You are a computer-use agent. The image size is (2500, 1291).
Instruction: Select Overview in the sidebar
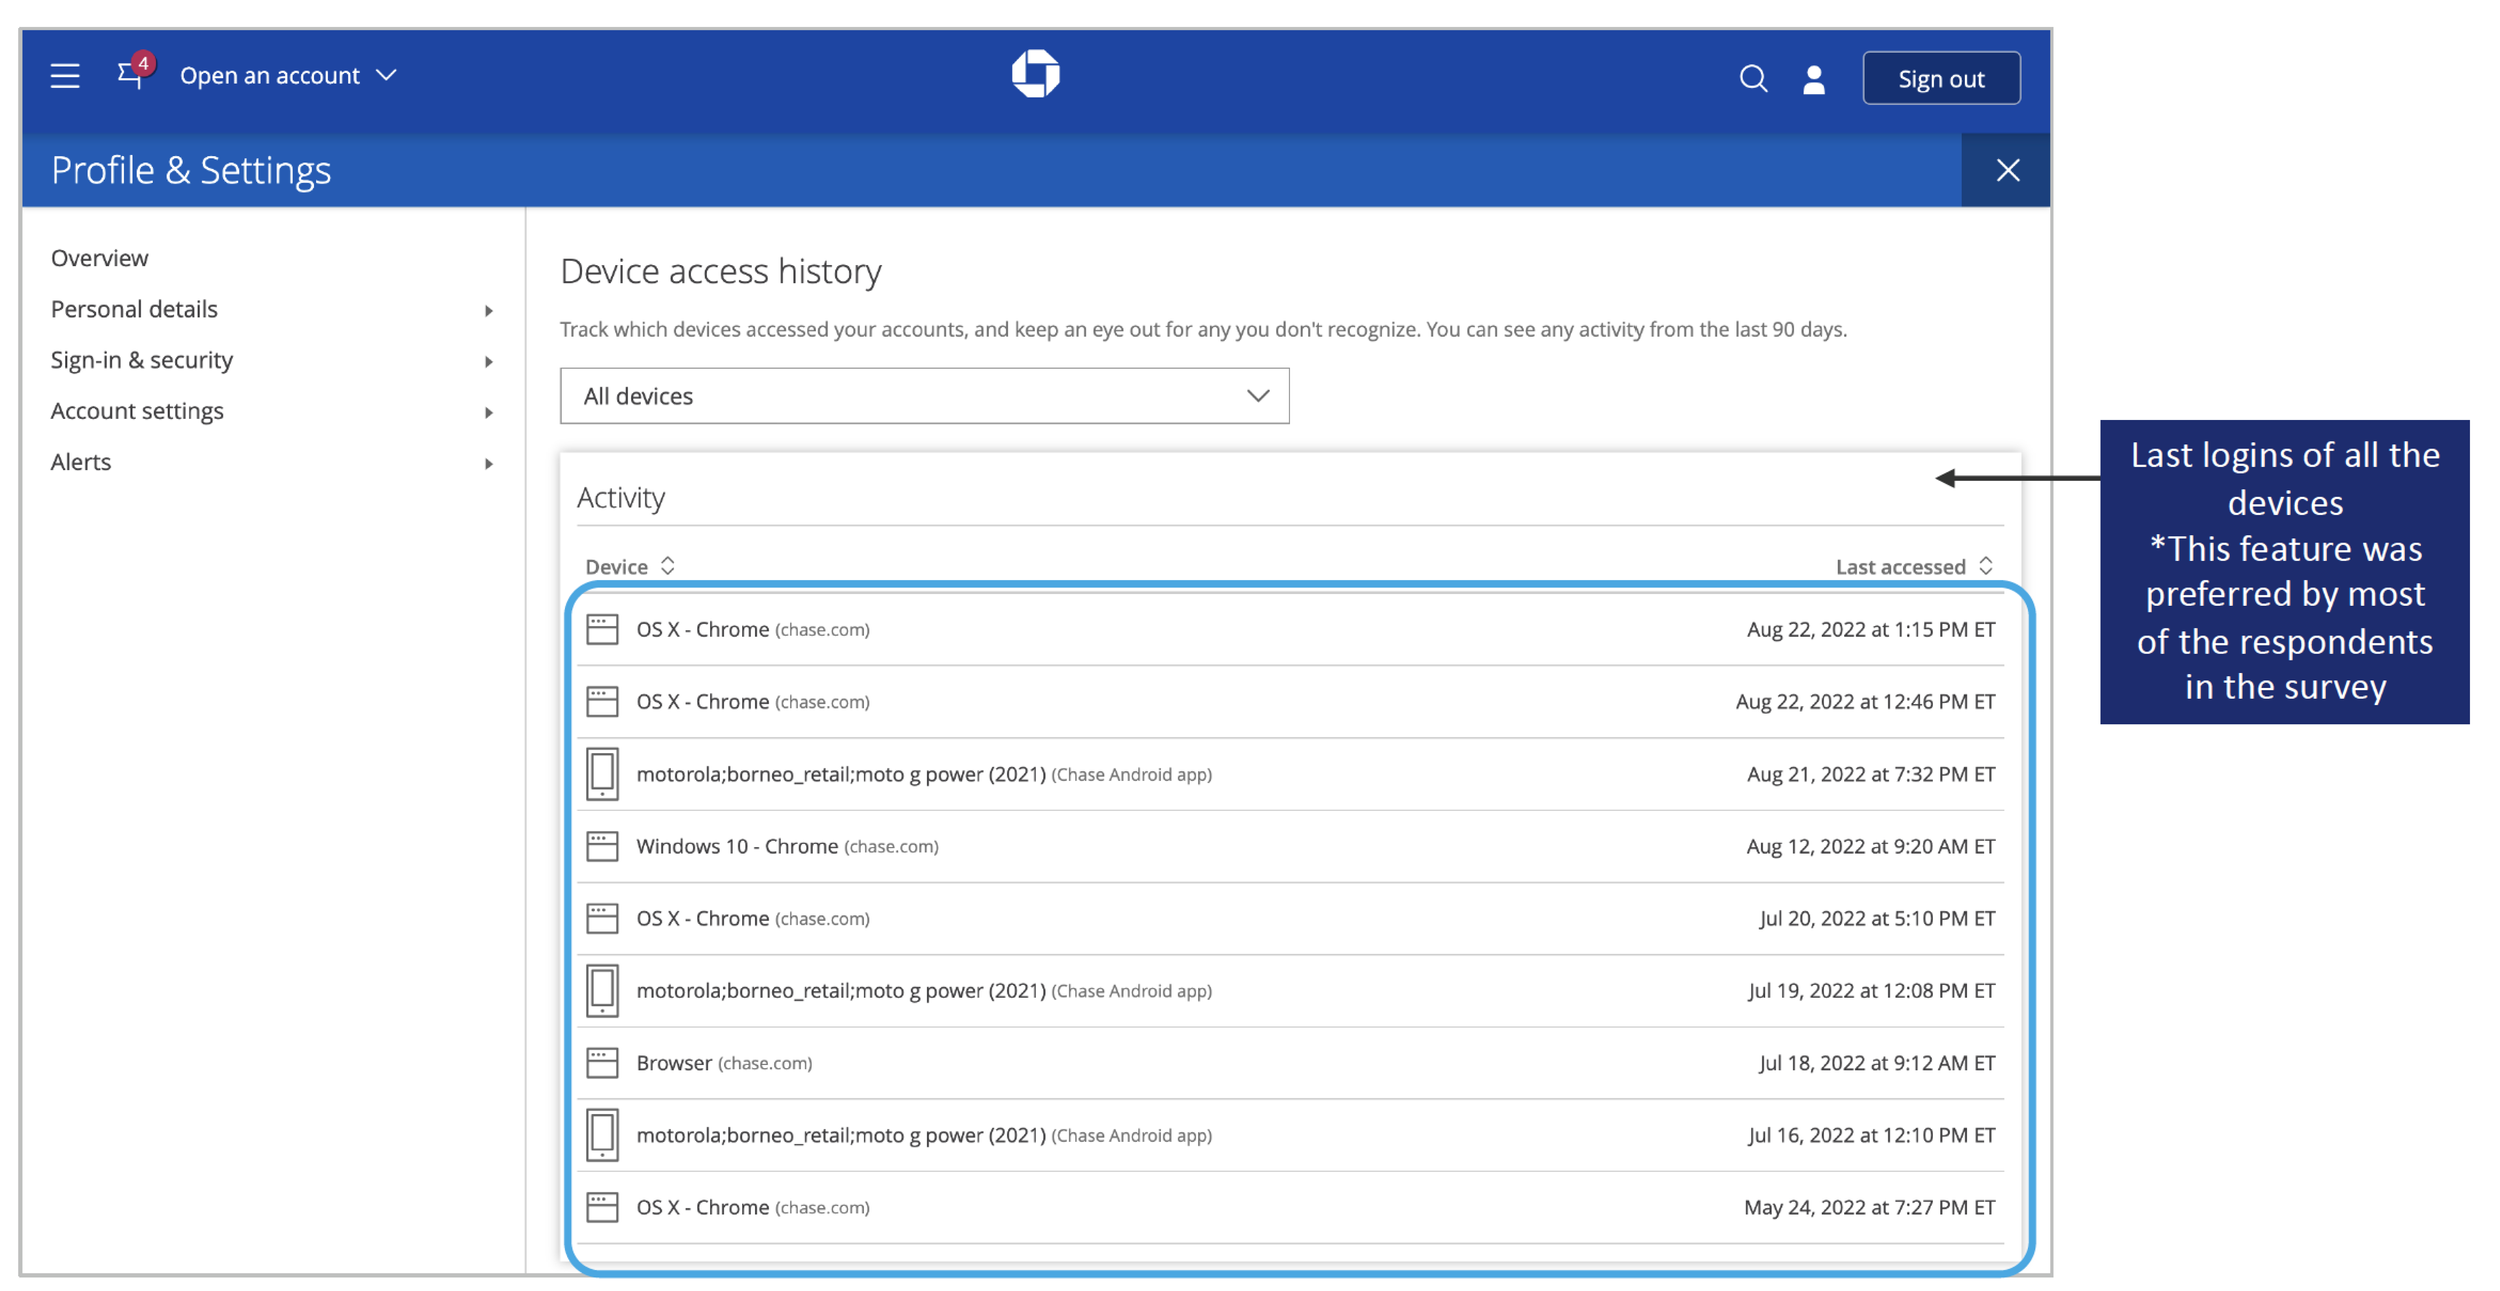[100, 258]
